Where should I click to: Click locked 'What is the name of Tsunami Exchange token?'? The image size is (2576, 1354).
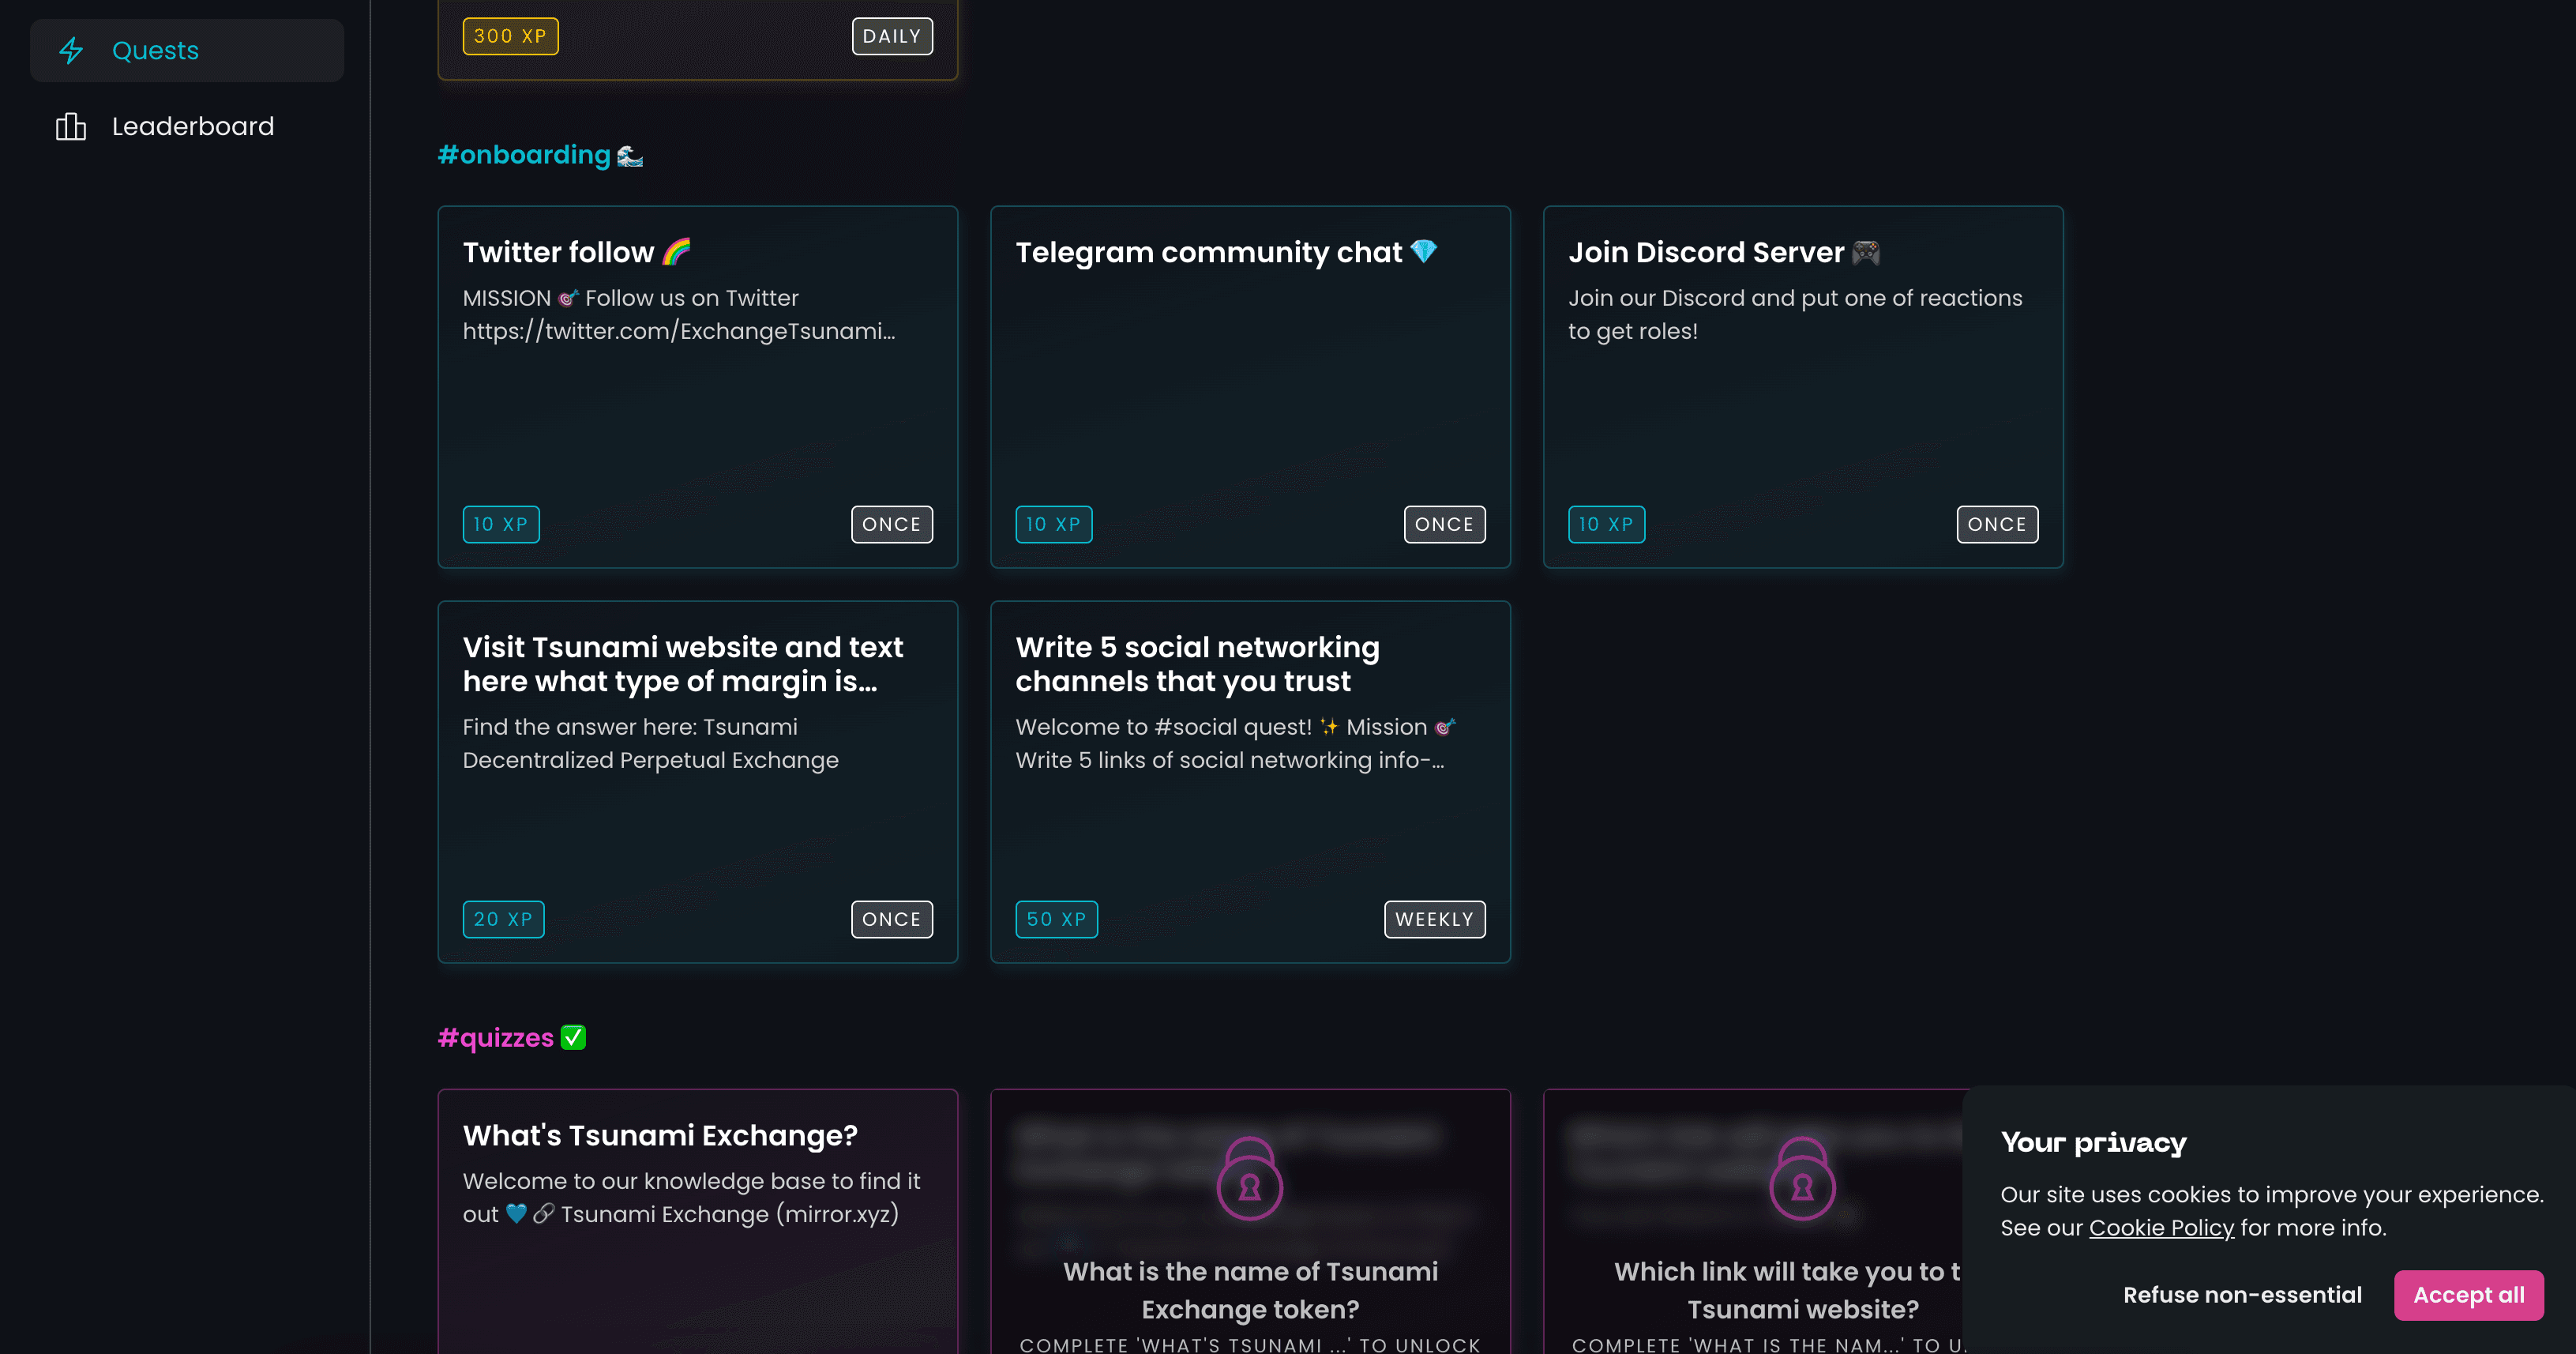(1250, 1290)
